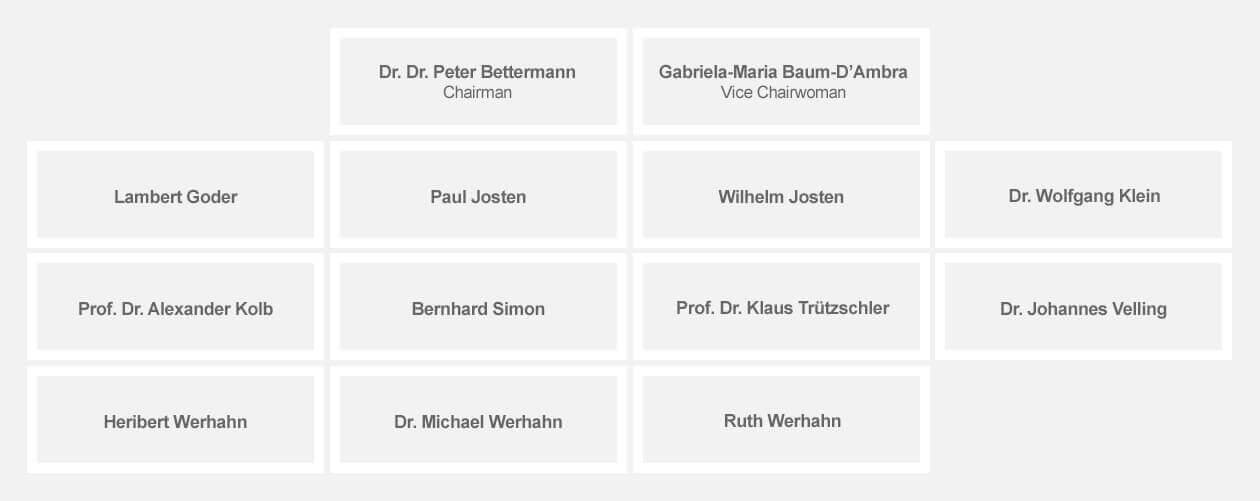Click the Heribert Werhahn tile
Image resolution: width=1260 pixels, height=501 pixels.
pos(175,419)
